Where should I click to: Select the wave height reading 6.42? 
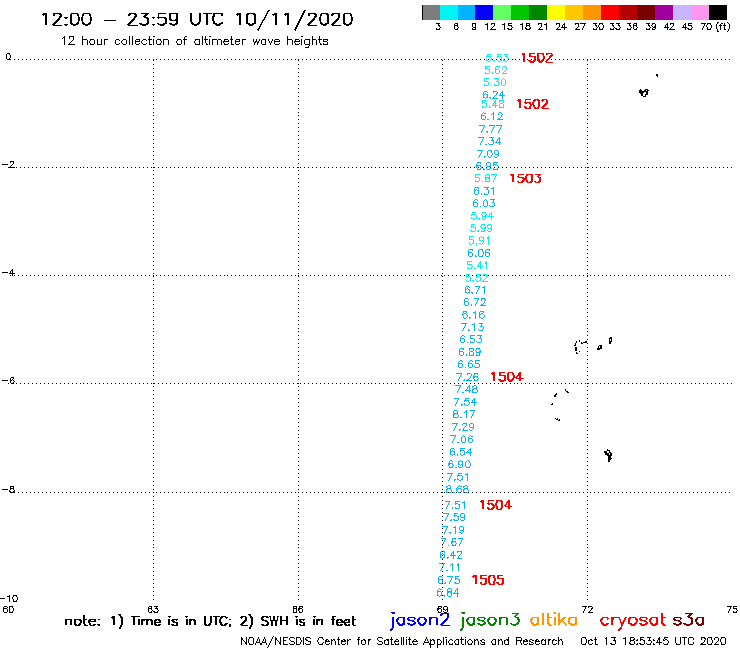pos(451,555)
